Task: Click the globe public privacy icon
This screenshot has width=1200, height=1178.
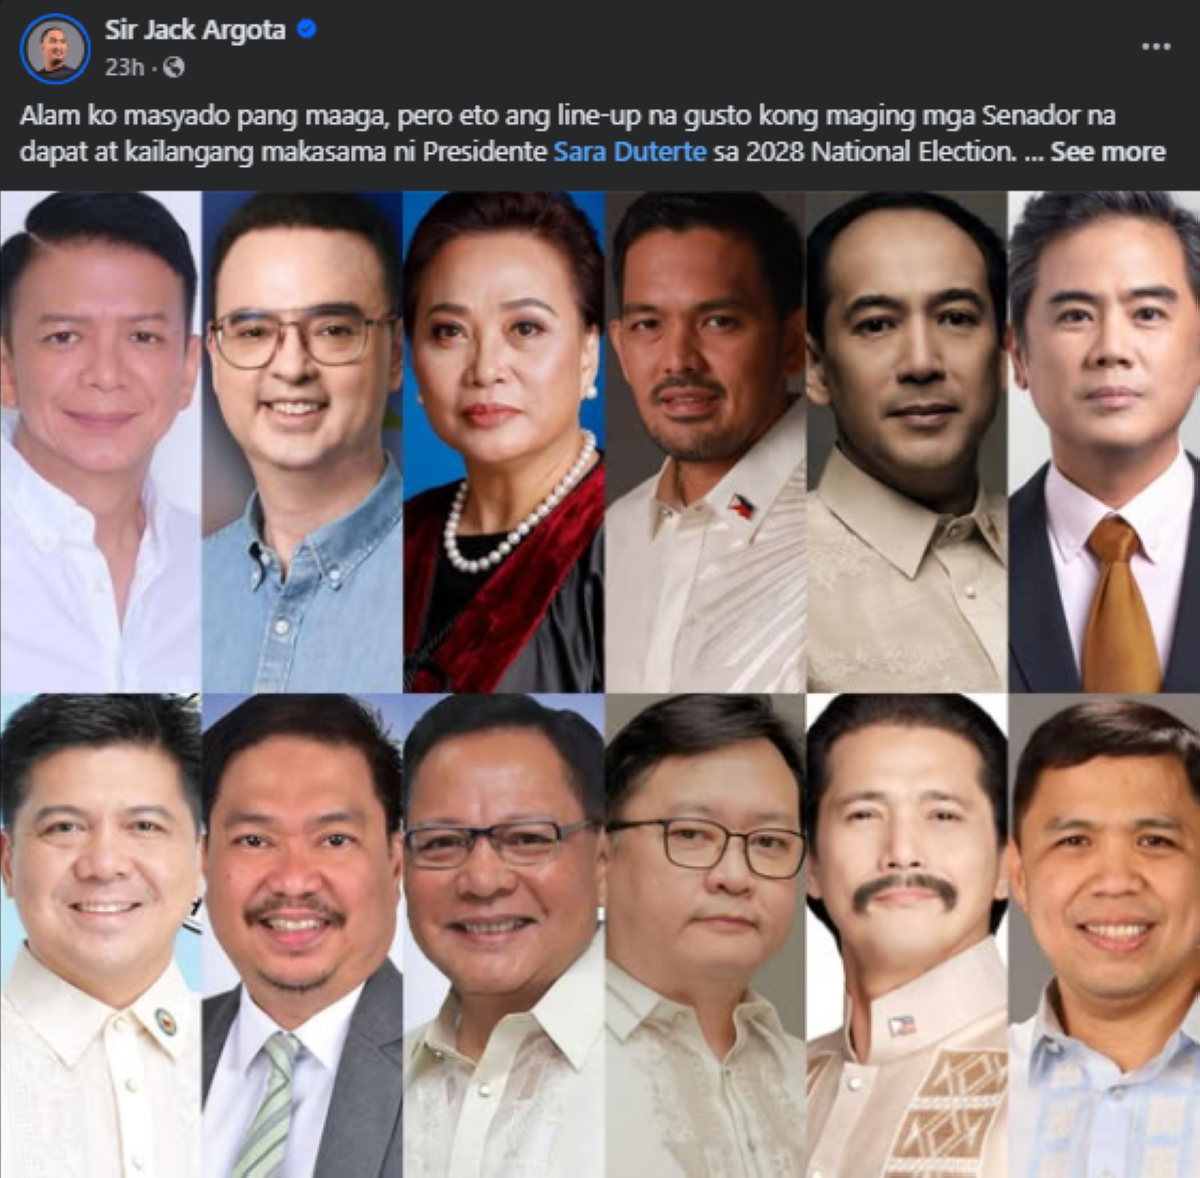Action: coord(174,67)
